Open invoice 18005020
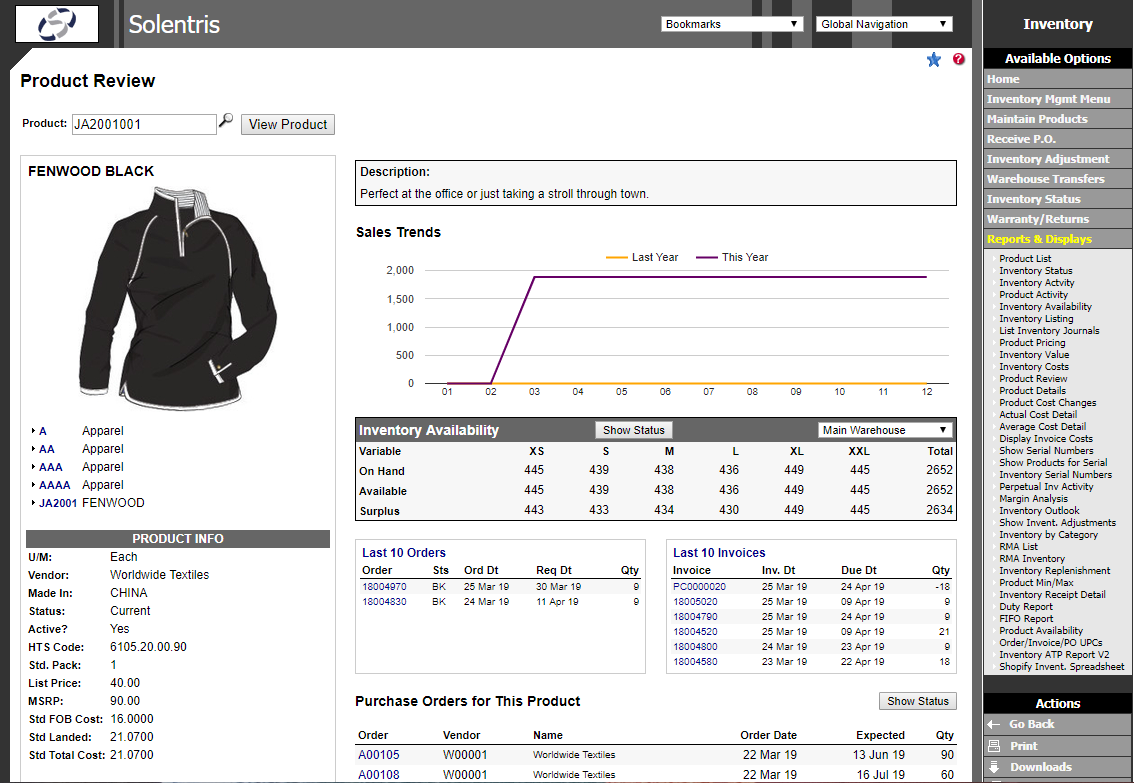This screenshot has height=783, width=1134. [x=695, y=602]
